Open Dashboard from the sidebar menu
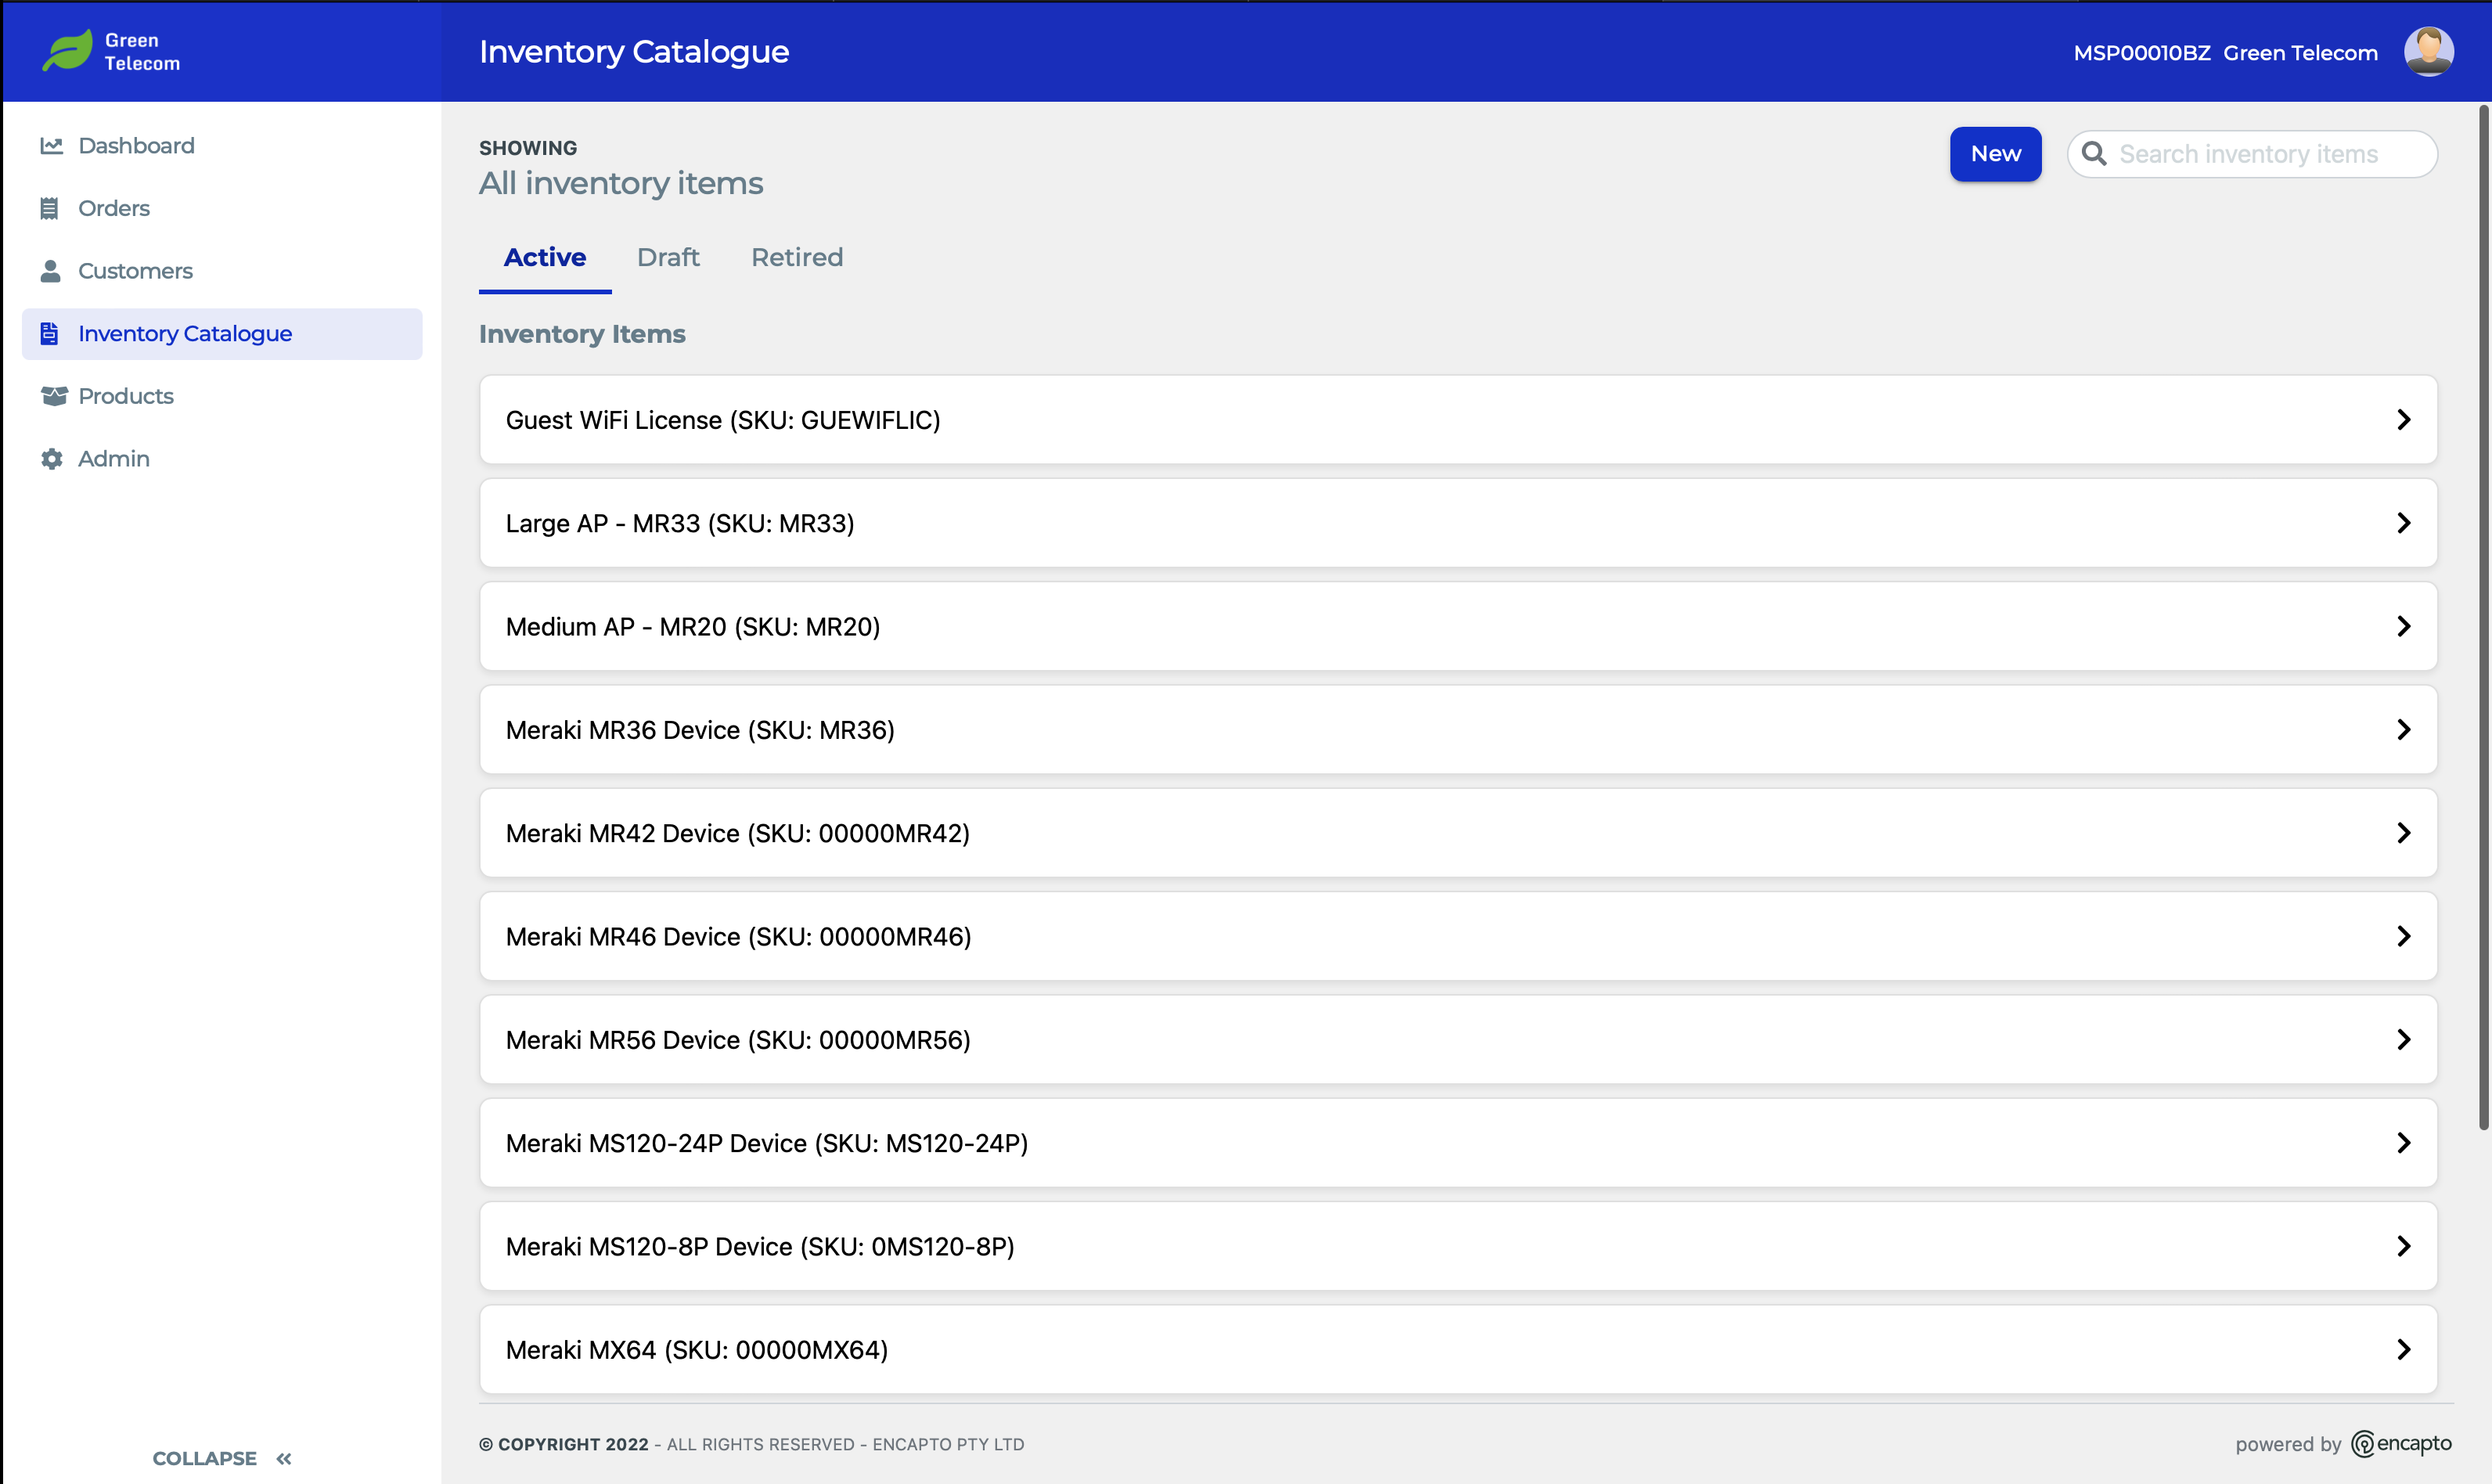Viewport: 2492px width, 1484px height. point(222,146)
